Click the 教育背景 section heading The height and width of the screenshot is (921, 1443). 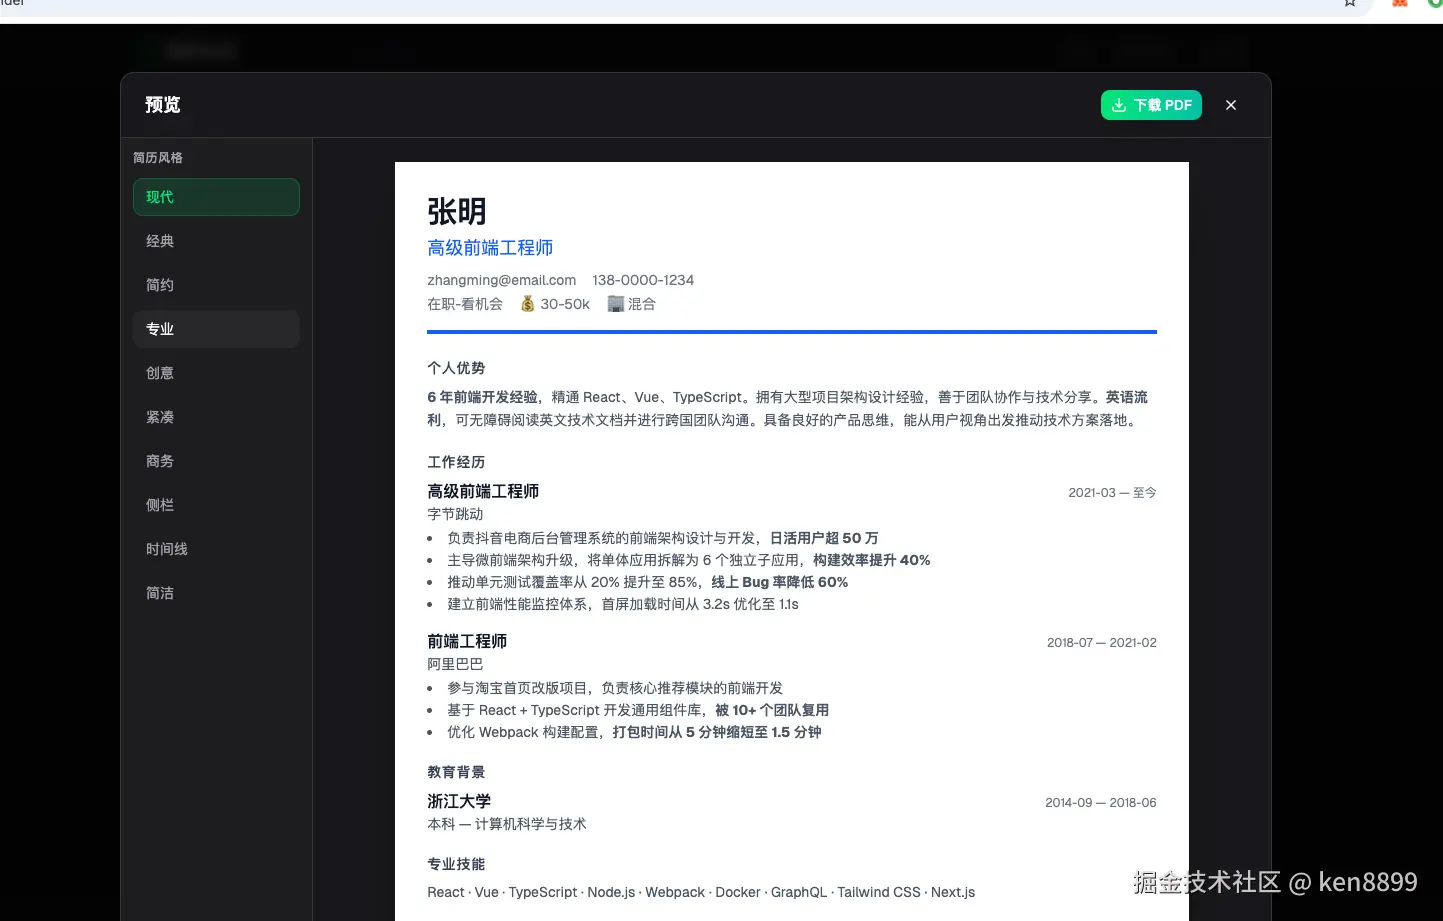coord(456,772)
